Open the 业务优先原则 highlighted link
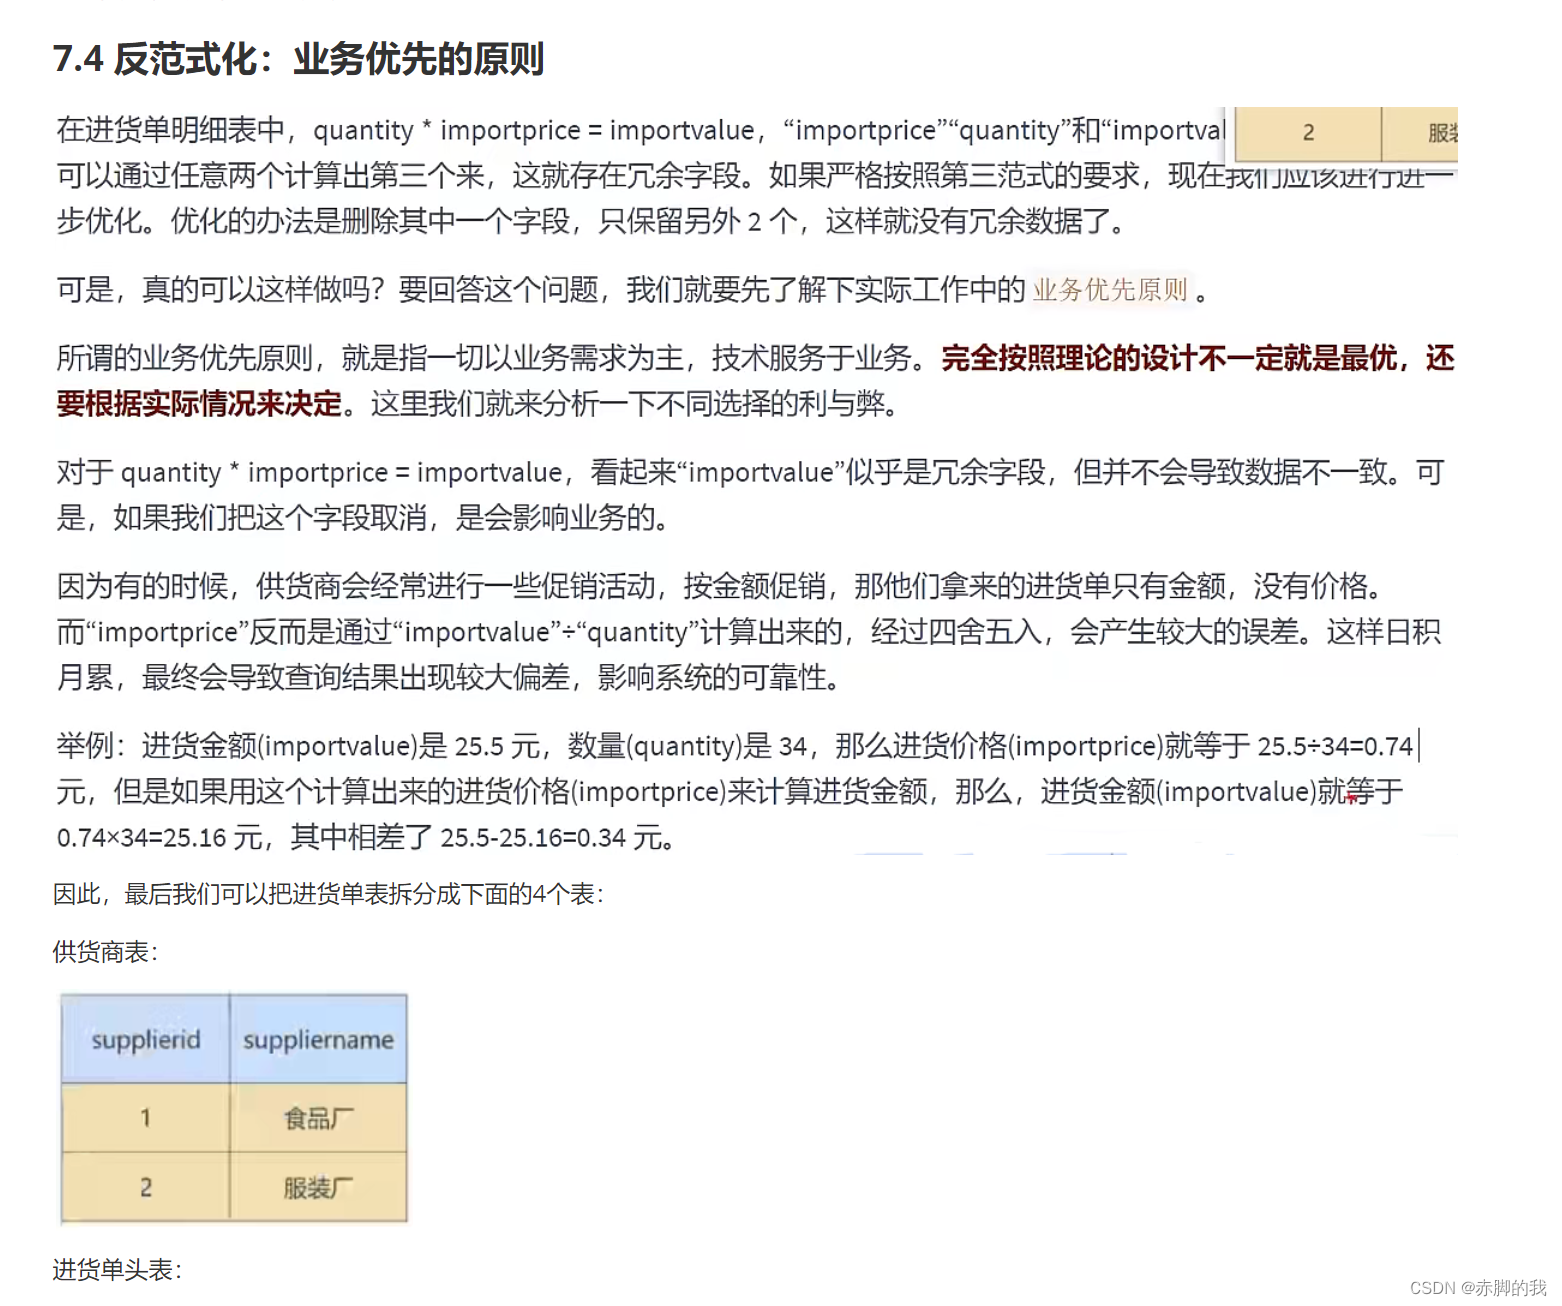 click(1108, 289)
